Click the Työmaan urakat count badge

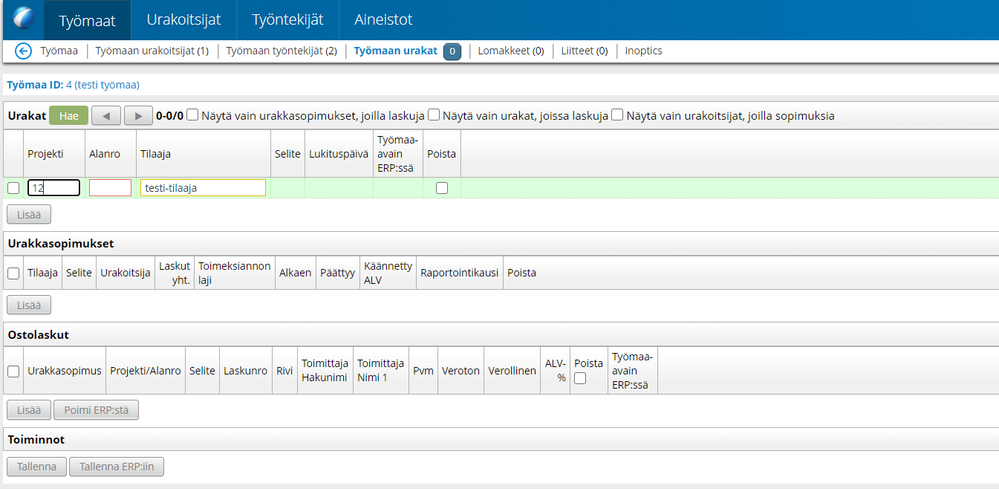(x=452, y=52)
